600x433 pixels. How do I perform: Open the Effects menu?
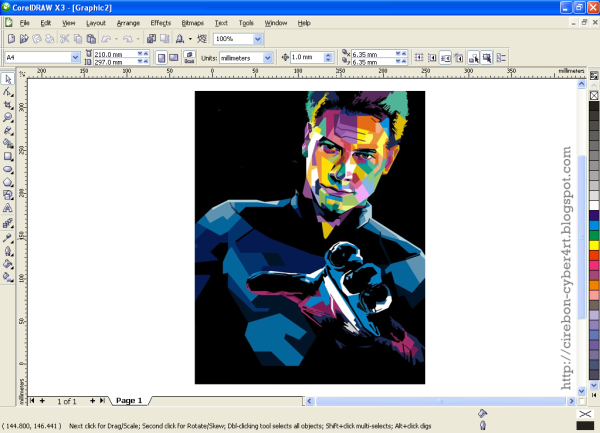click(161, 23)
